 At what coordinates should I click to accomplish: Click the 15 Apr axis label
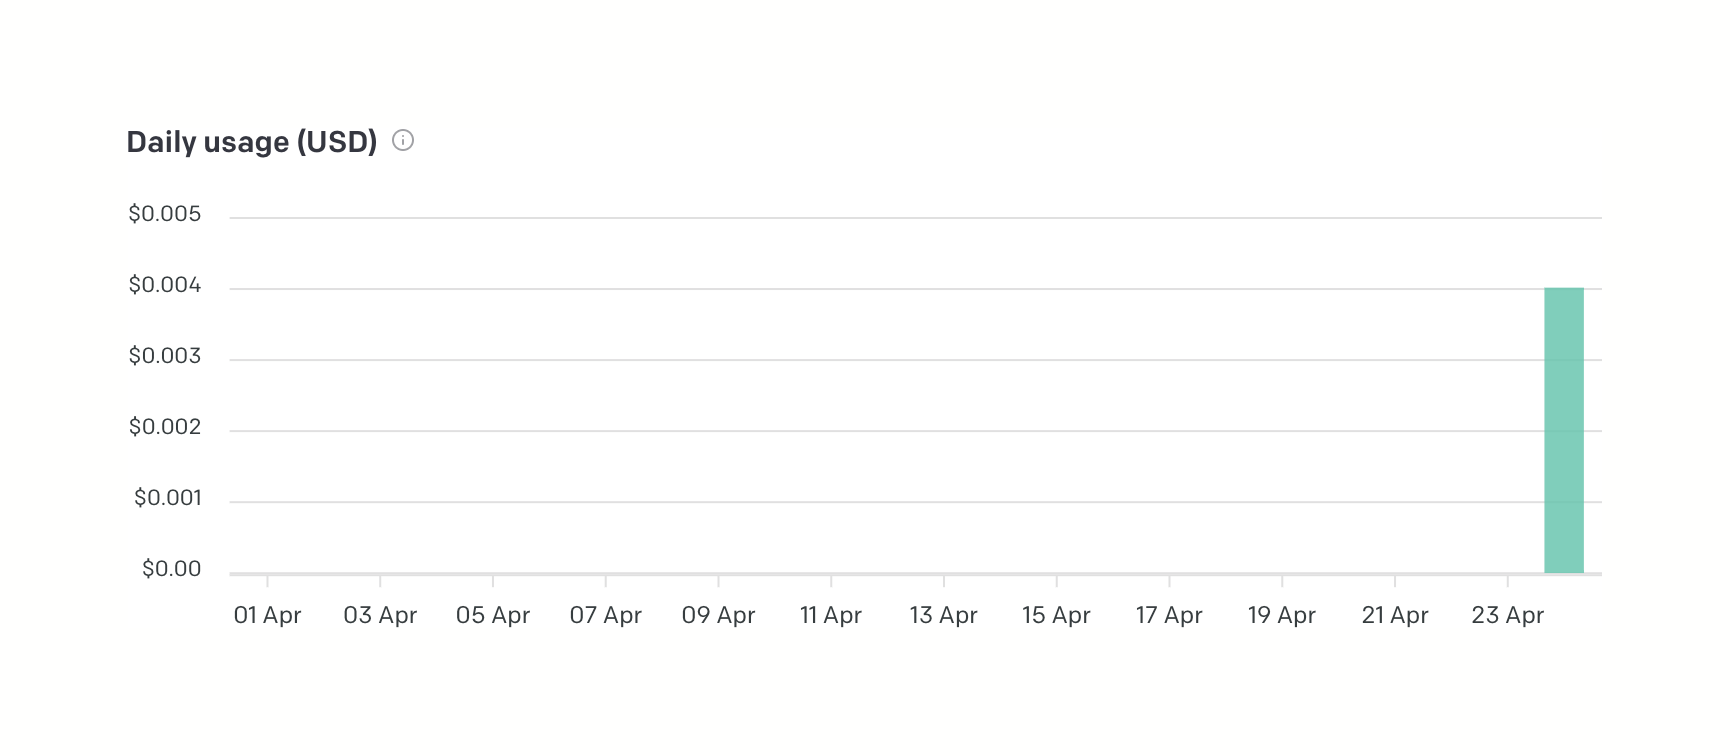click(x=1056, y=615)
